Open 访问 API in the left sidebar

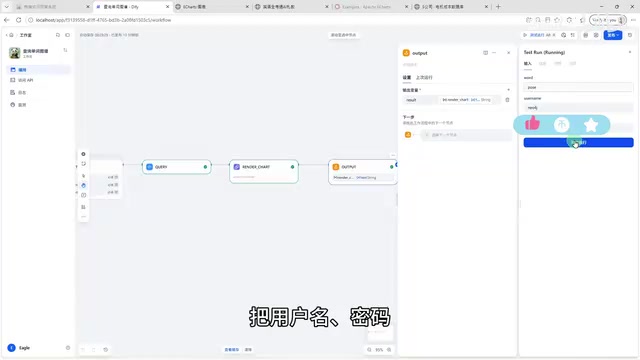pyautogui.click(x=38, y=80)
